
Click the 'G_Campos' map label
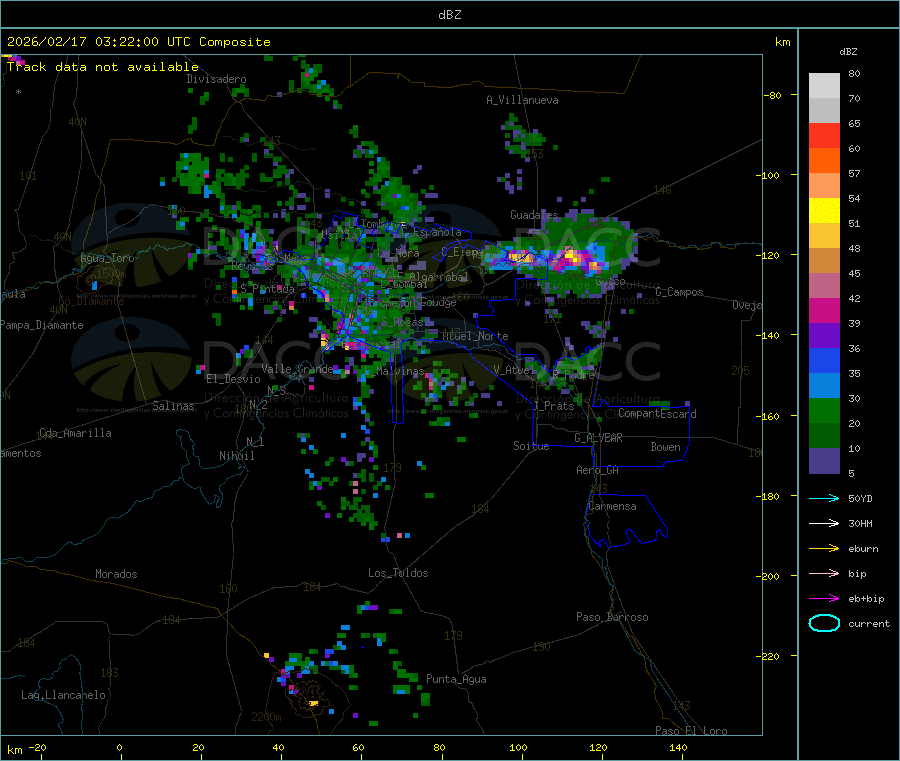click(679, 292)
